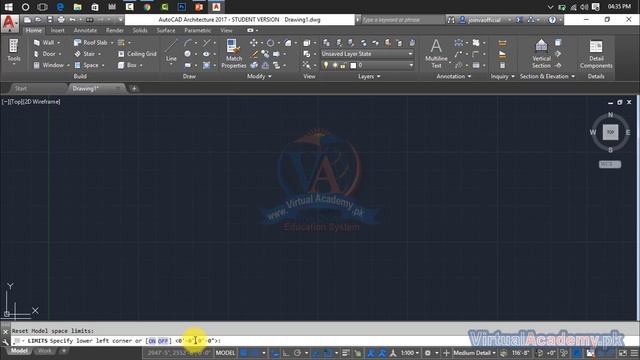Toggle layer freeze sun icon
640x360 pixels.
[x=334, y=65]
